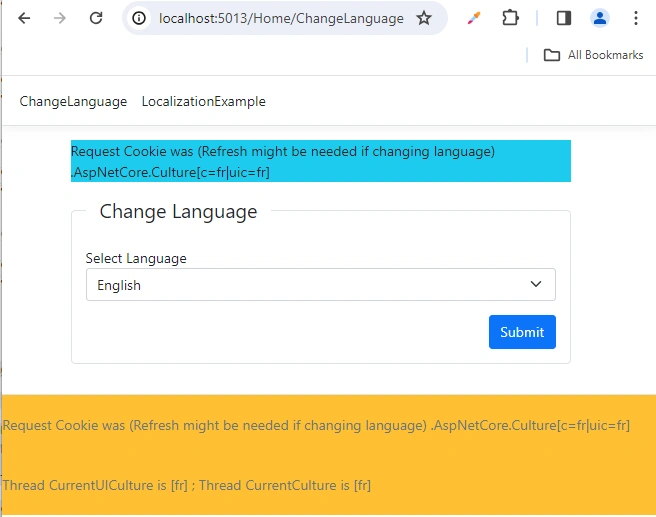
Task: Open the color picker eyedropper extension
Action: pyautogui.click(x=474, y=18)
